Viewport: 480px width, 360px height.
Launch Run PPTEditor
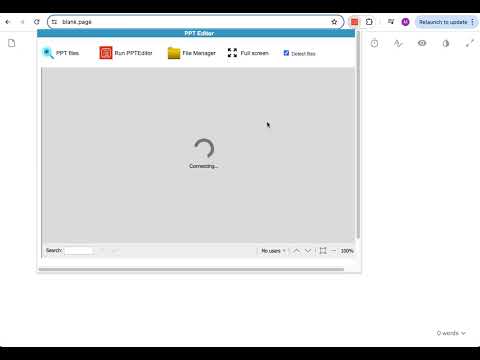tap(126, 53)
